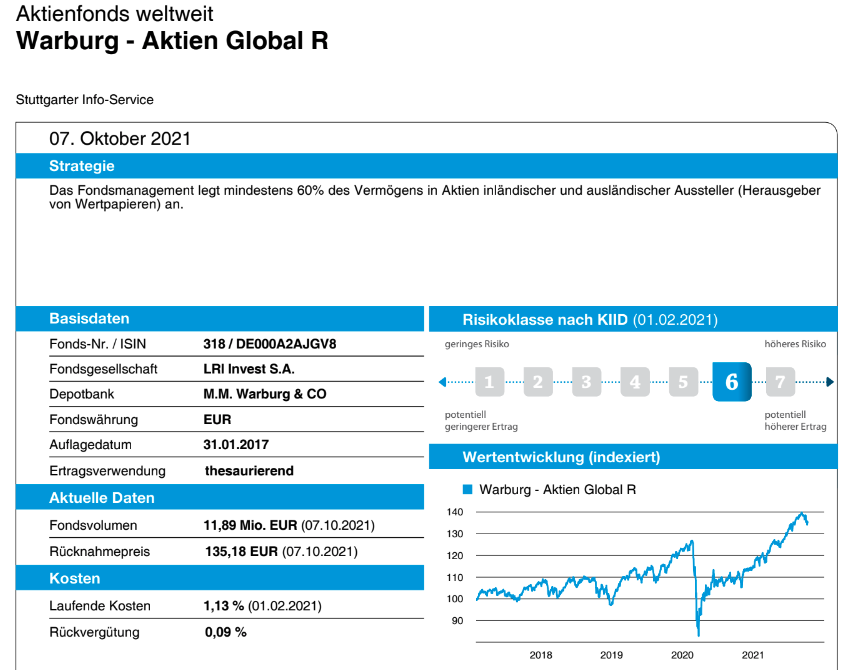Click the 110 y-axis label on chart
Viewport: 851px width, 670px height.
pos(455,577)
